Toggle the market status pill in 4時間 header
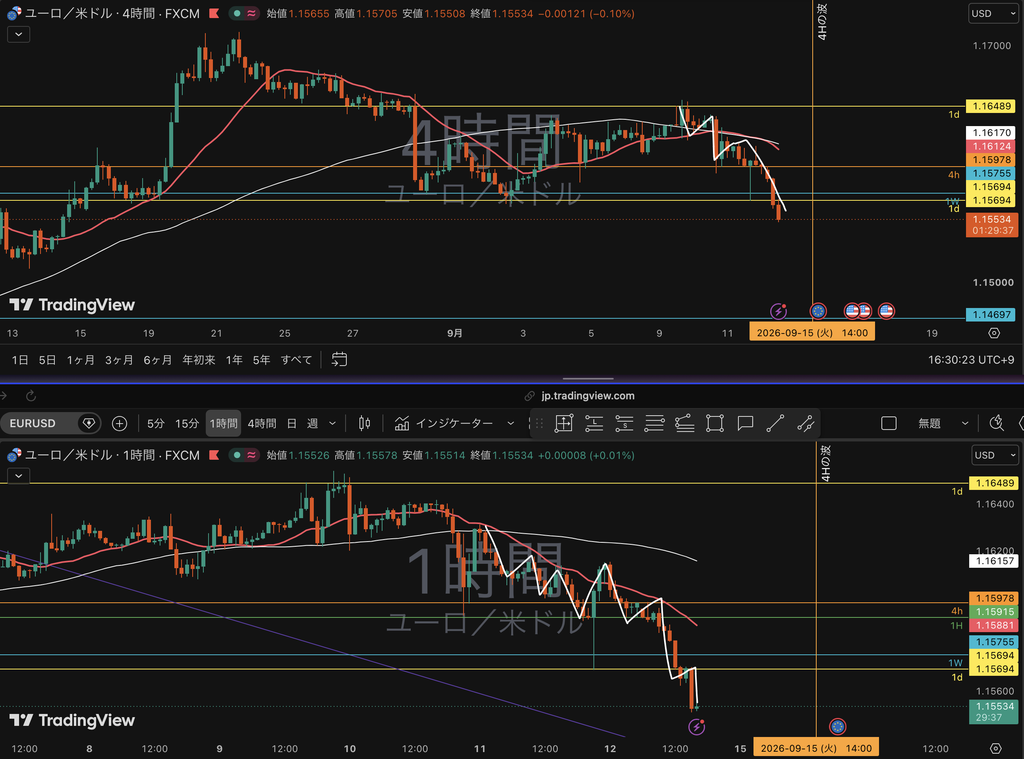 [x=244, y=13]
